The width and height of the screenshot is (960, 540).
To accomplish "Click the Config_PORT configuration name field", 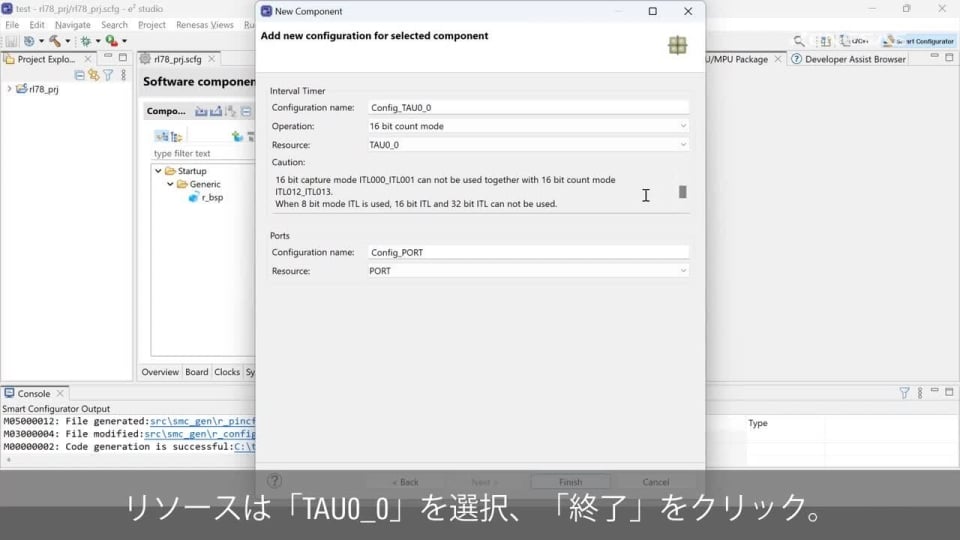I will click(528, 252).
